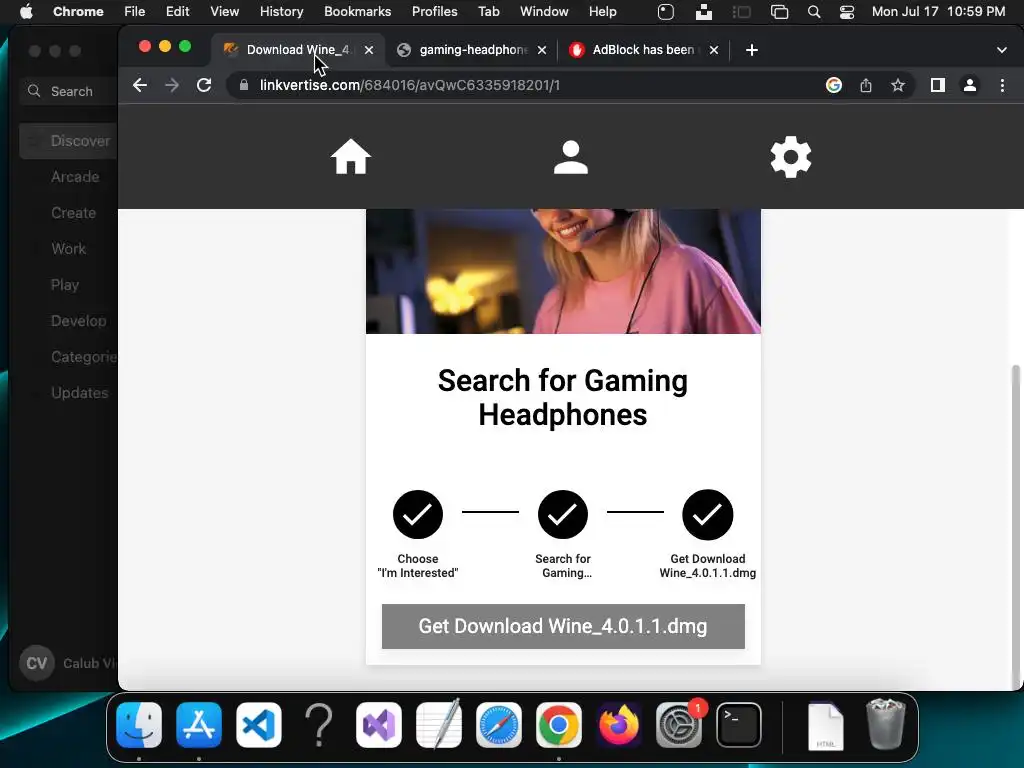Open the Edit menu
The height and width of the screenshot is (768, 1024).
pos(177,12)
